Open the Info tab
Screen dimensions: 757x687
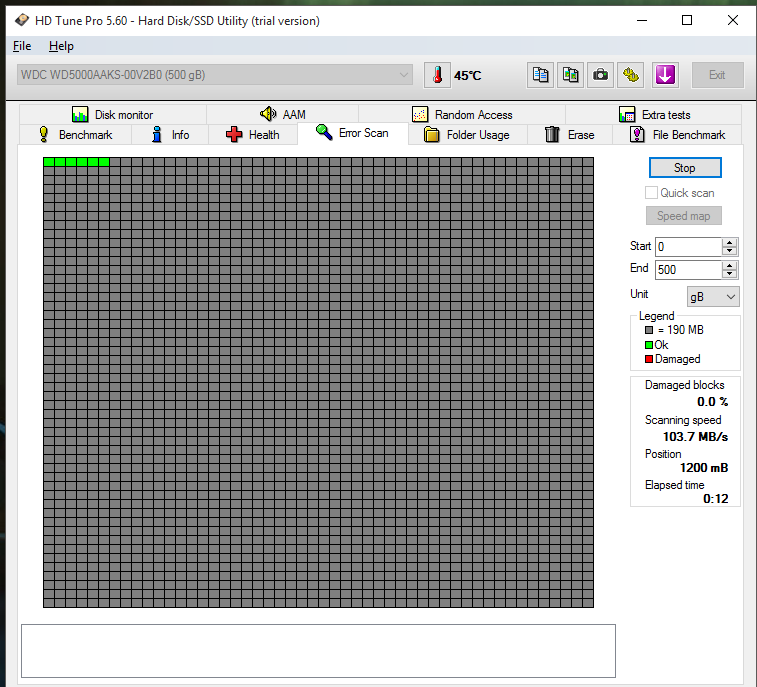coord(170,135)
